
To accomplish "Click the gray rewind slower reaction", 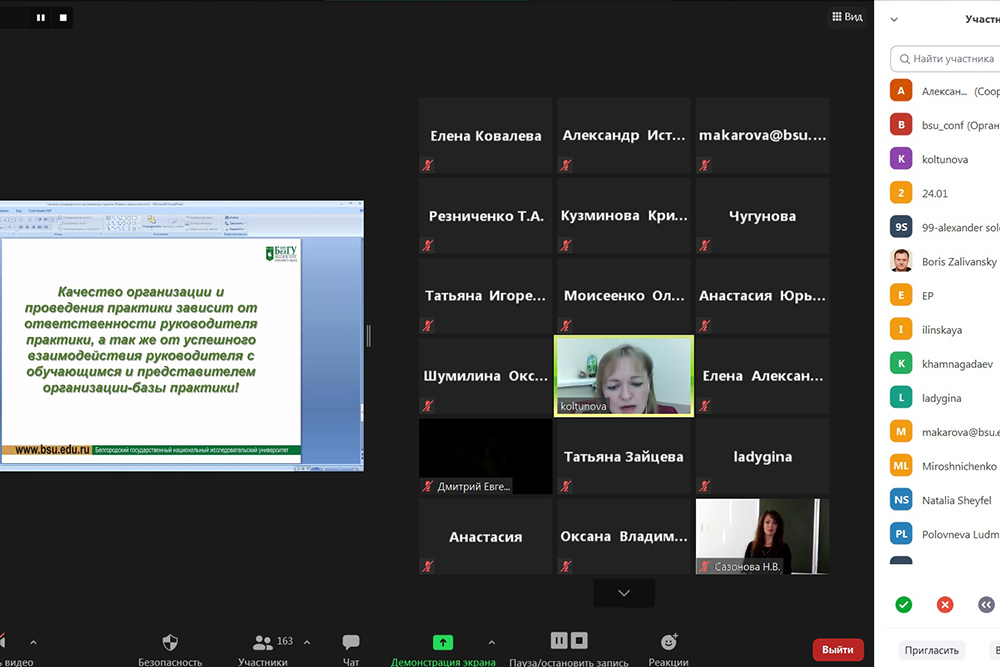I will pos(986,605).
